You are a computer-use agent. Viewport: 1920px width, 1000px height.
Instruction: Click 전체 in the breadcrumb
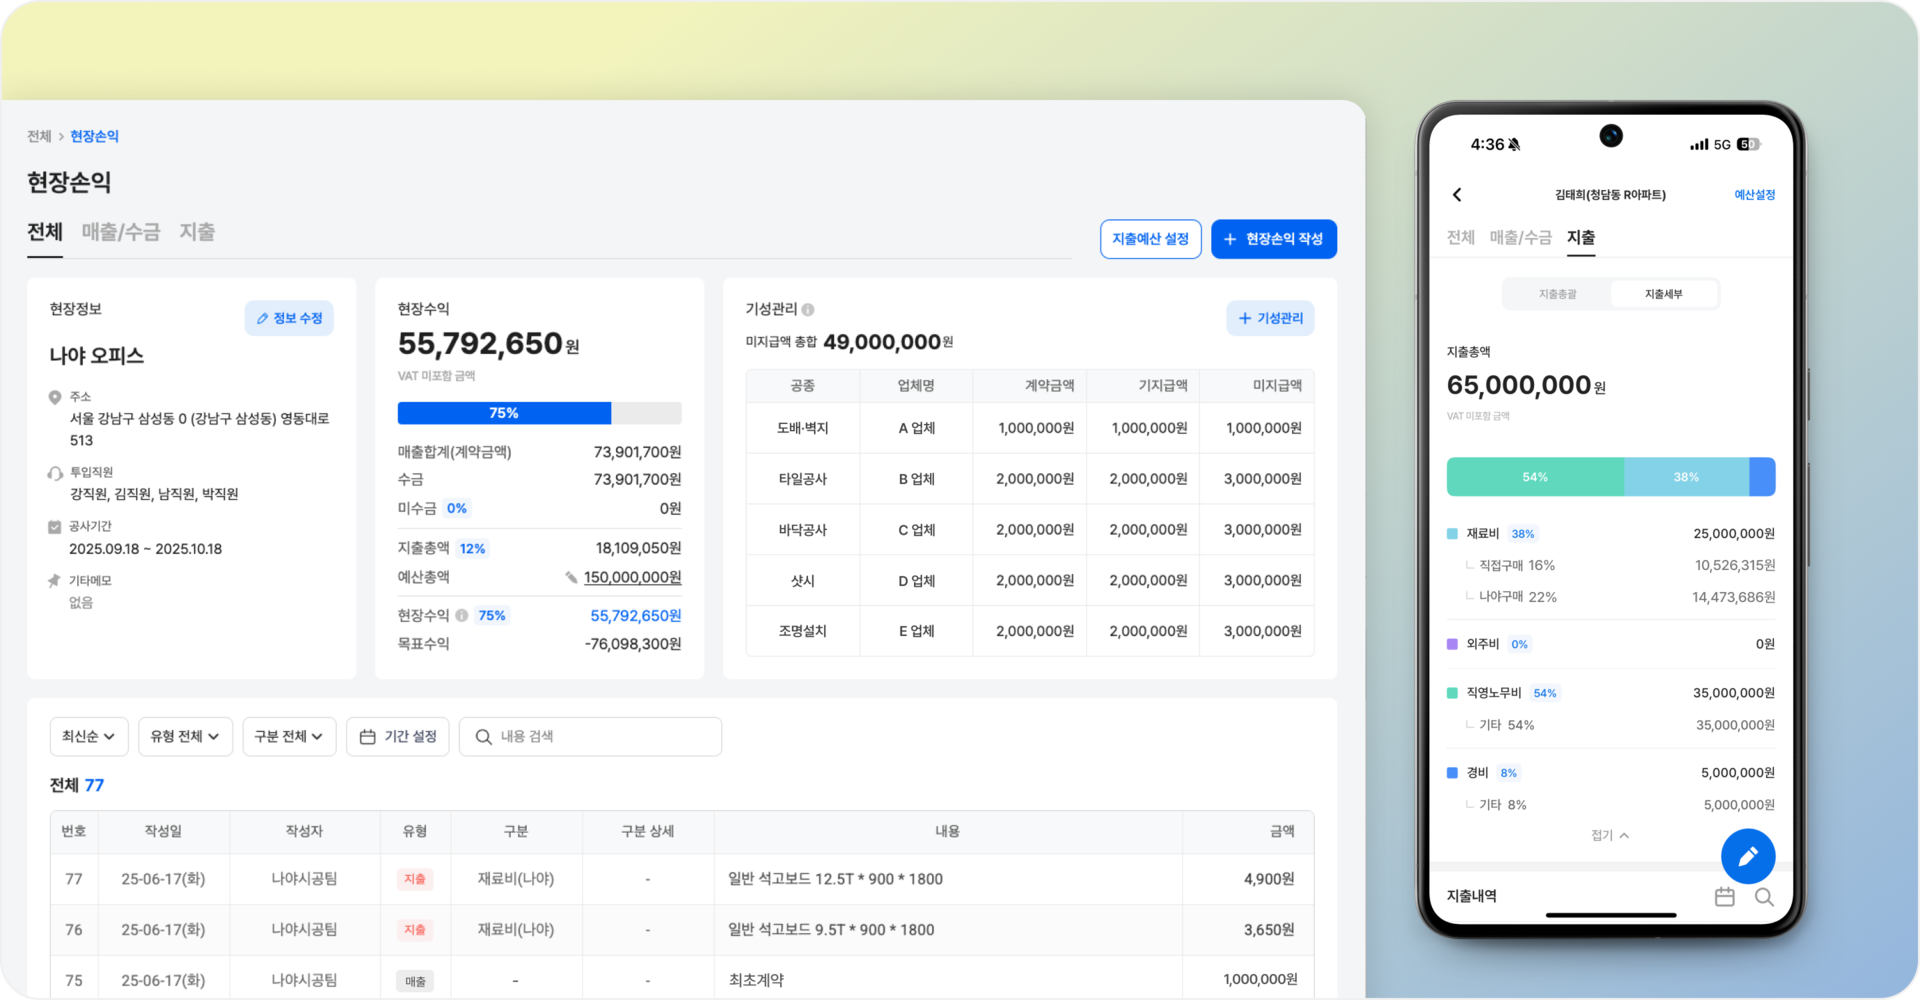pyautogui.click(x=39, y=136)
